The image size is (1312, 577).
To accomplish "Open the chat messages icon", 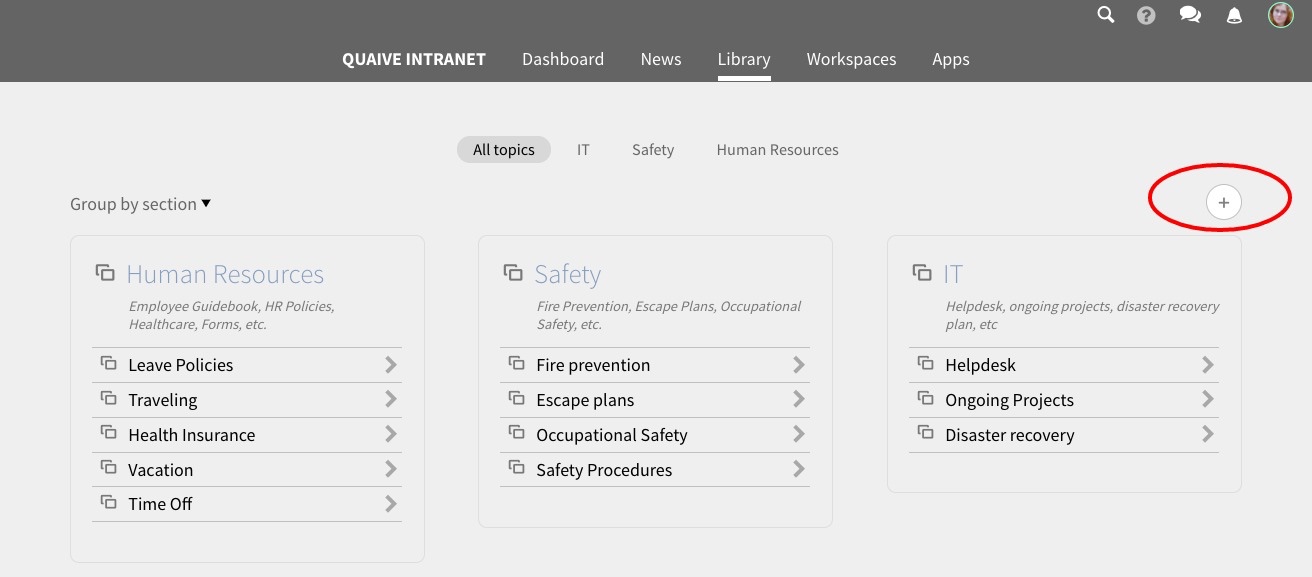I will pyautogui.click(x=1190, y=15).
